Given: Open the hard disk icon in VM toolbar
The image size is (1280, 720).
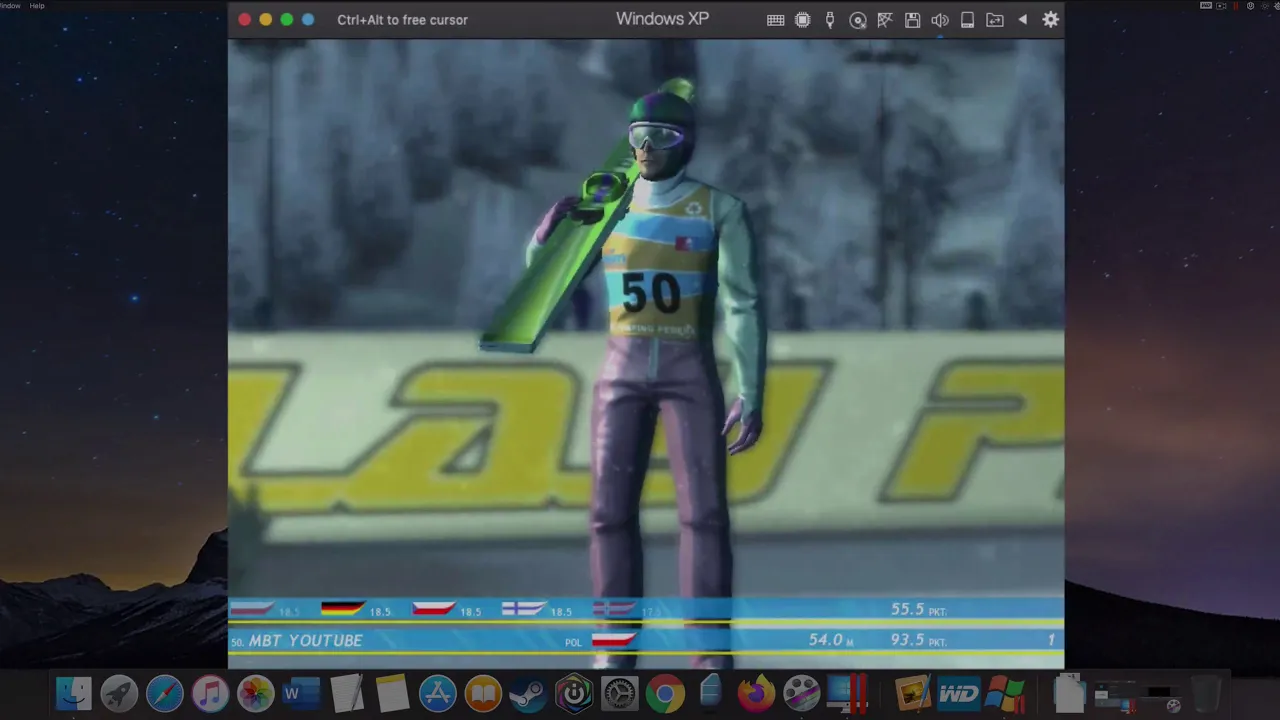Looking at the screenshot, I should (x=967, y=20).
